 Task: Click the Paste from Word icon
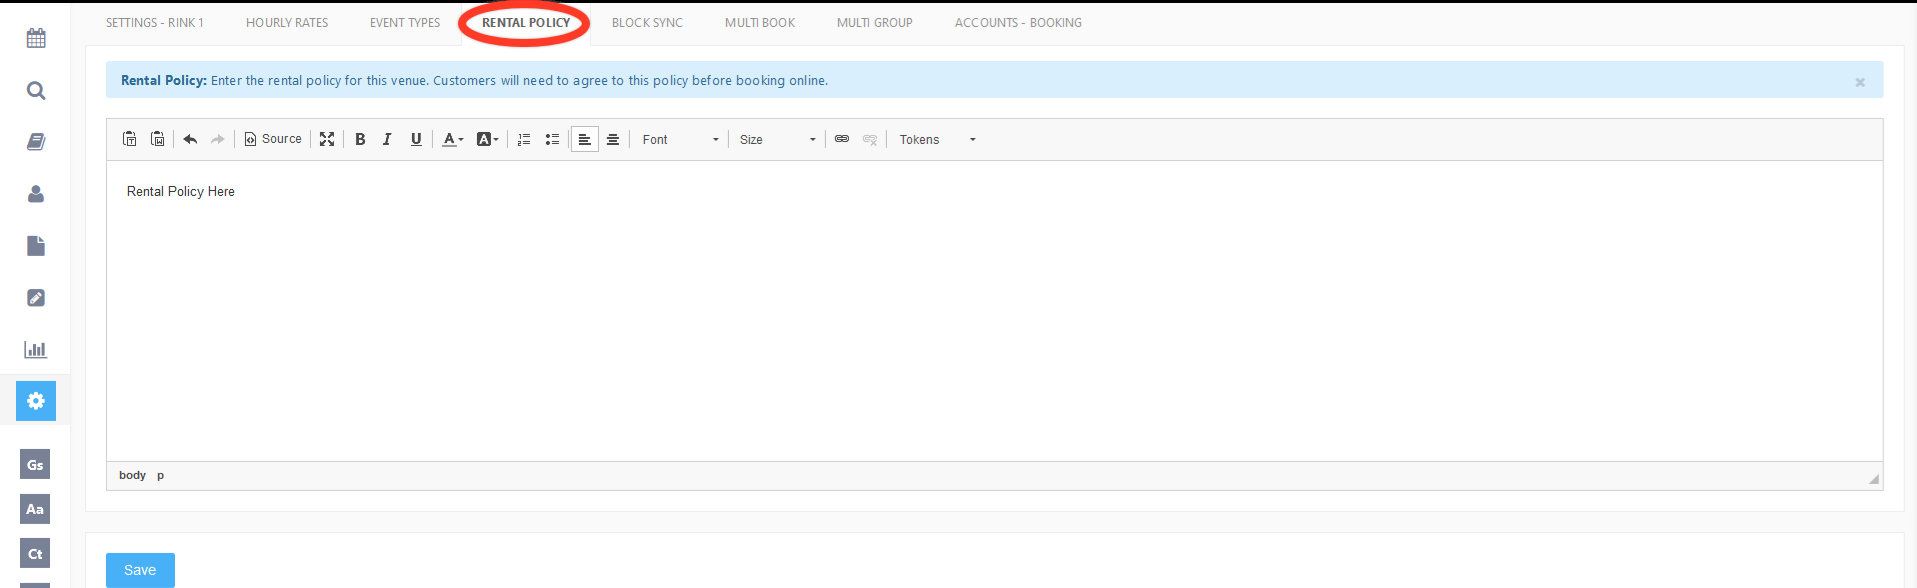click(158, 139)
